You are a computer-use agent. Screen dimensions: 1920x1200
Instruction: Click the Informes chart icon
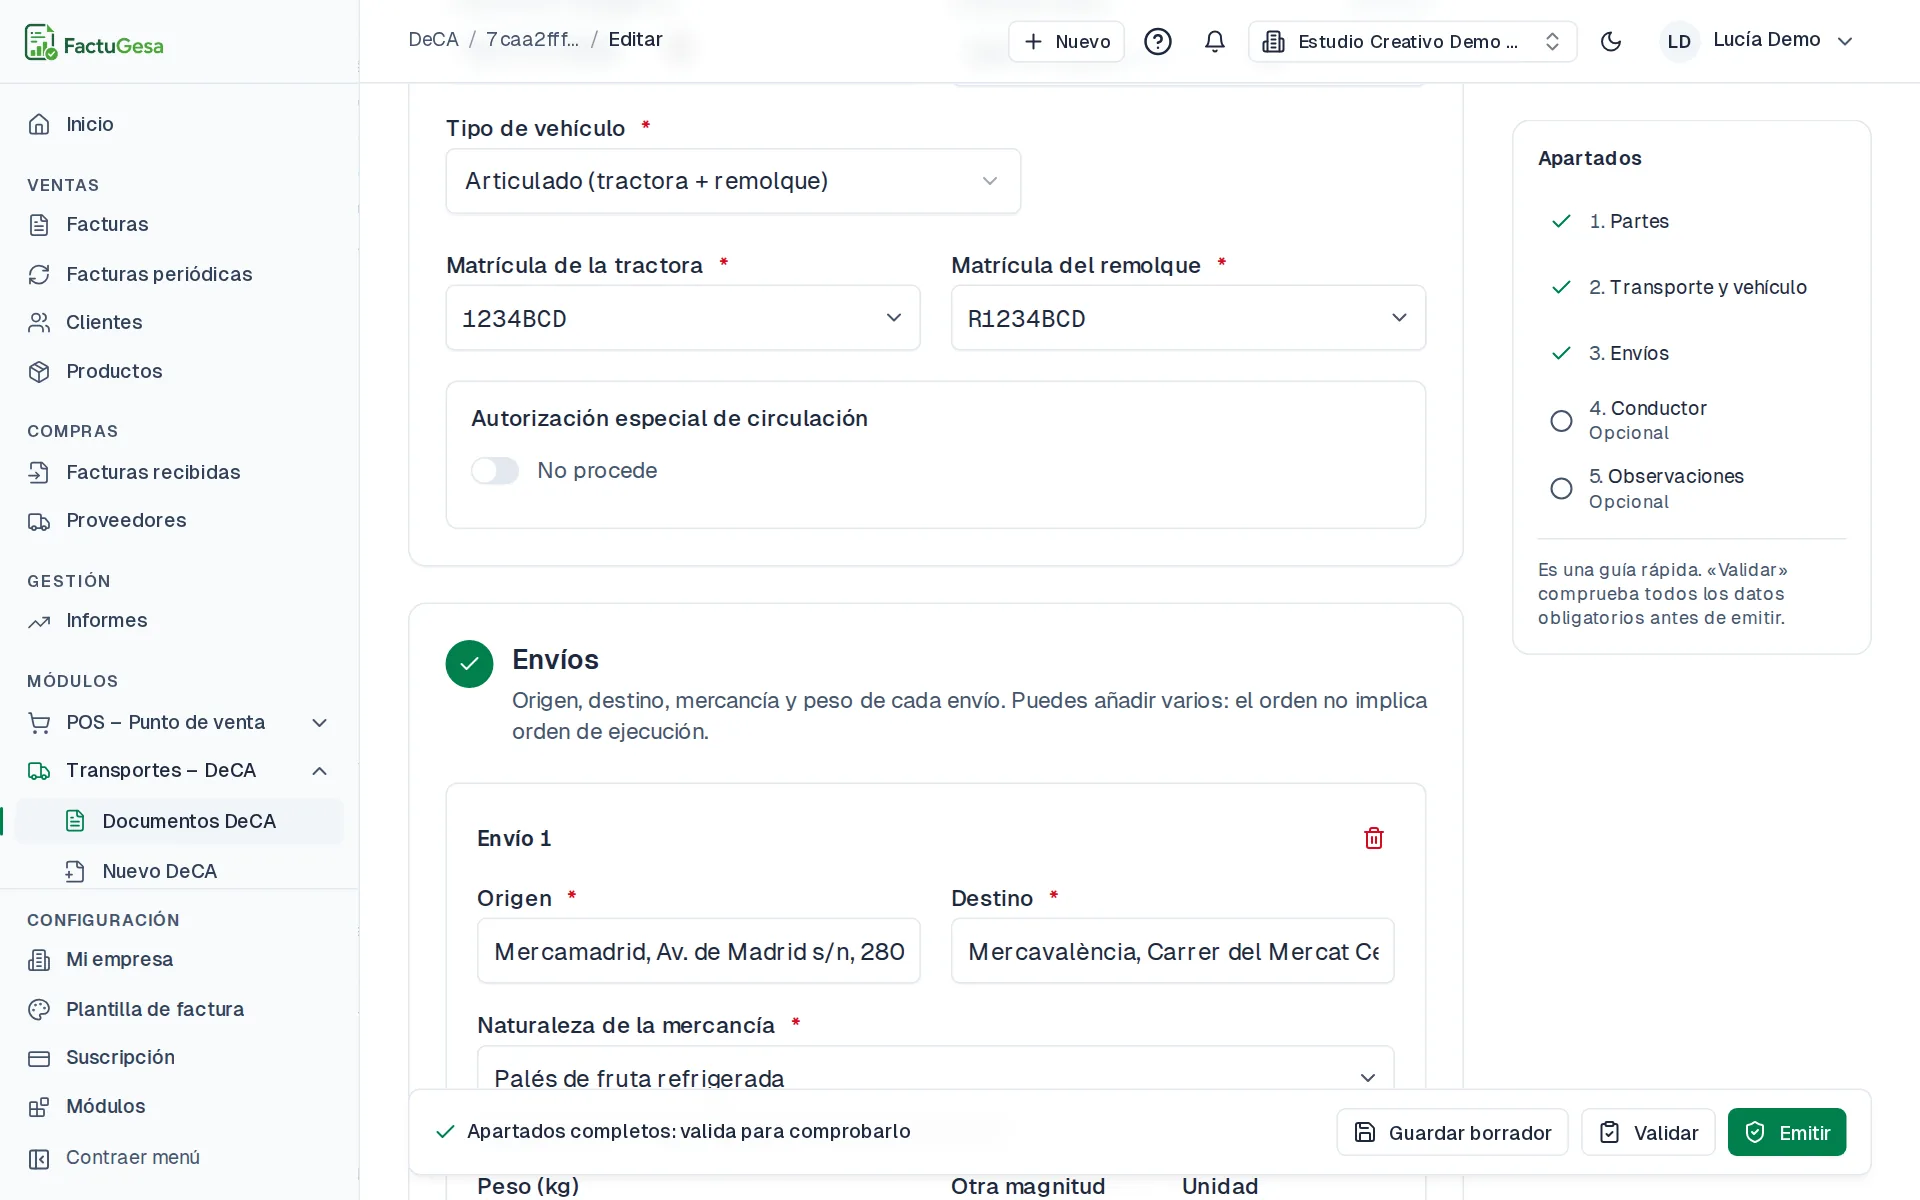(39, 621)
